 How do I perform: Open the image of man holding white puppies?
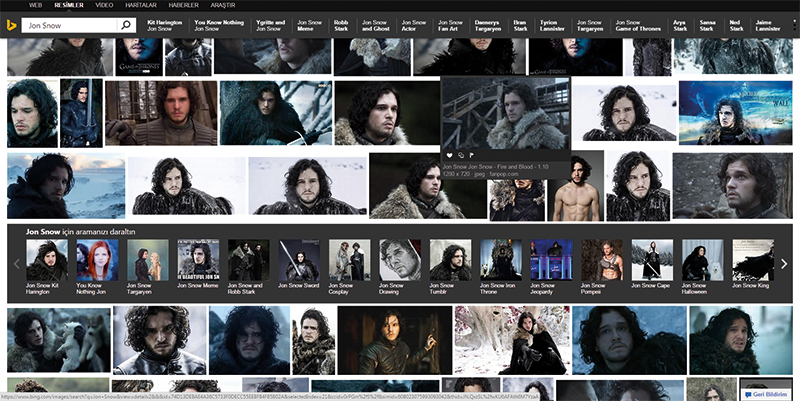coord(59,340)
